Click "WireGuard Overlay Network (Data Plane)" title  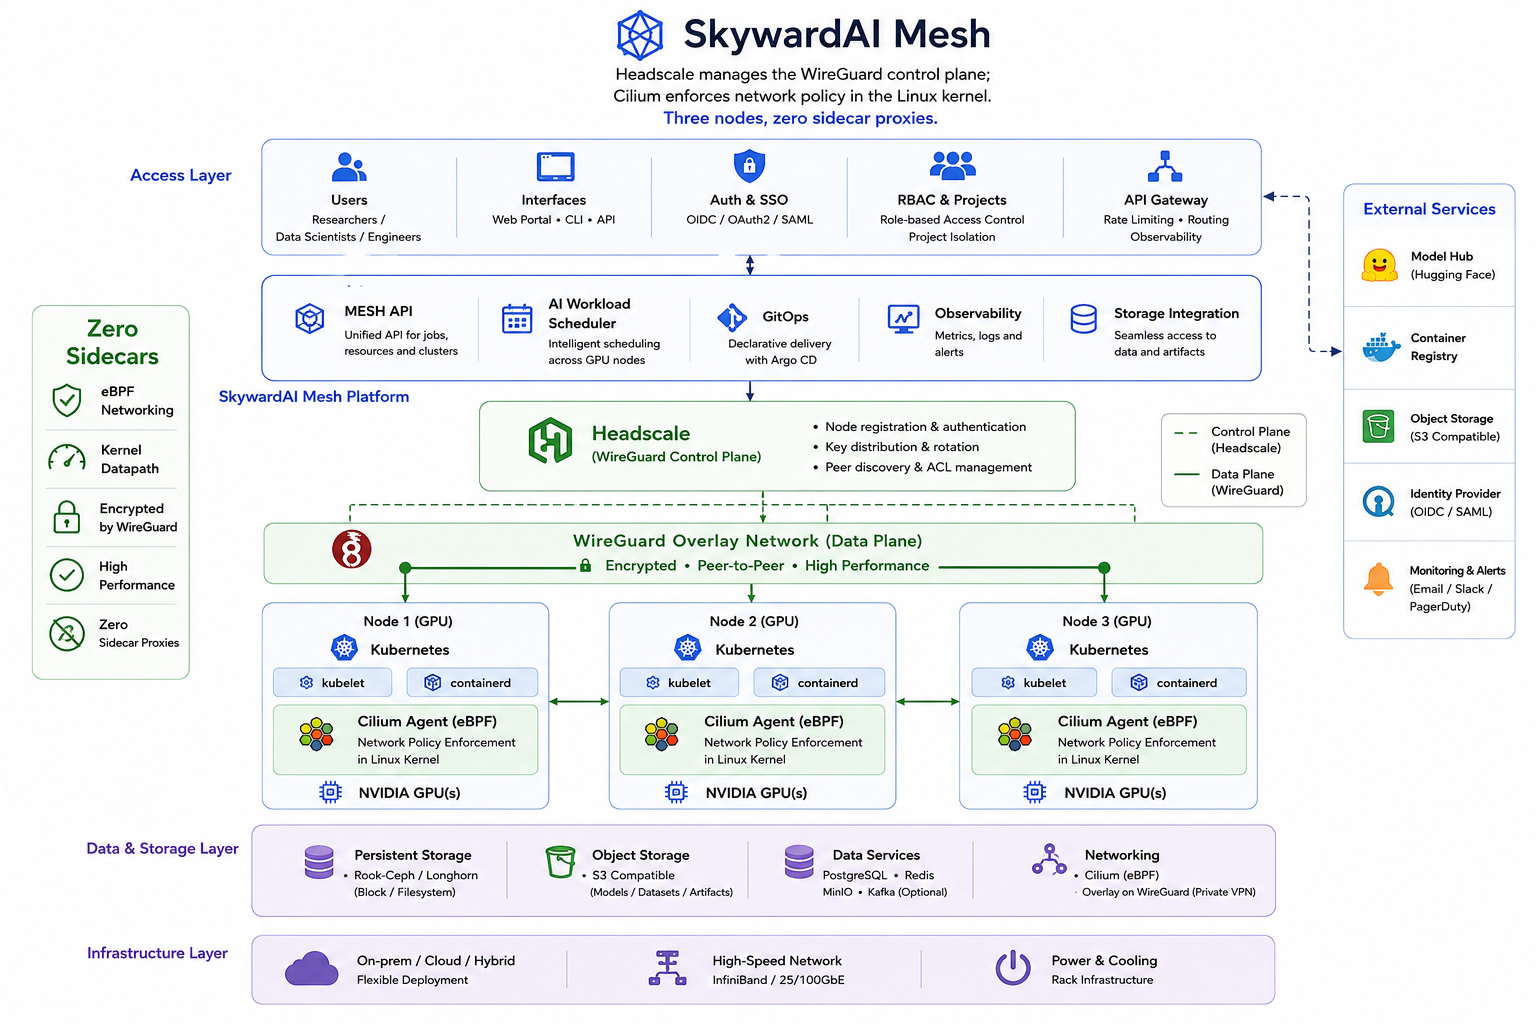pos(747,540)
